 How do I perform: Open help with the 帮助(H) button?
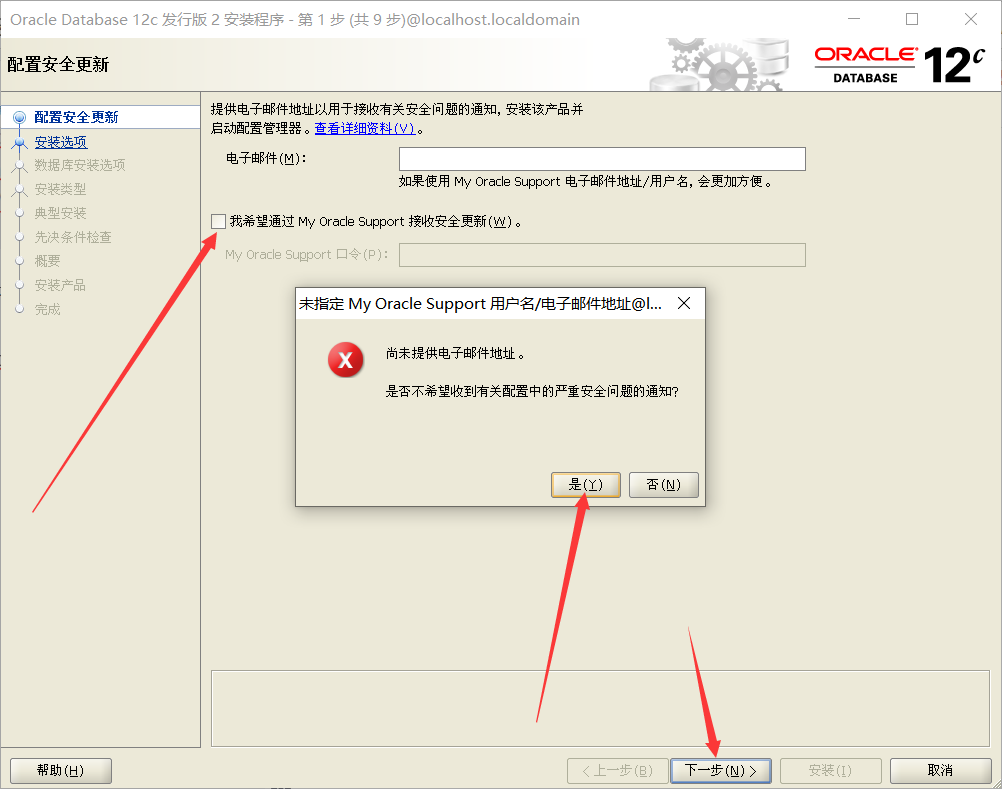point(61,770)
